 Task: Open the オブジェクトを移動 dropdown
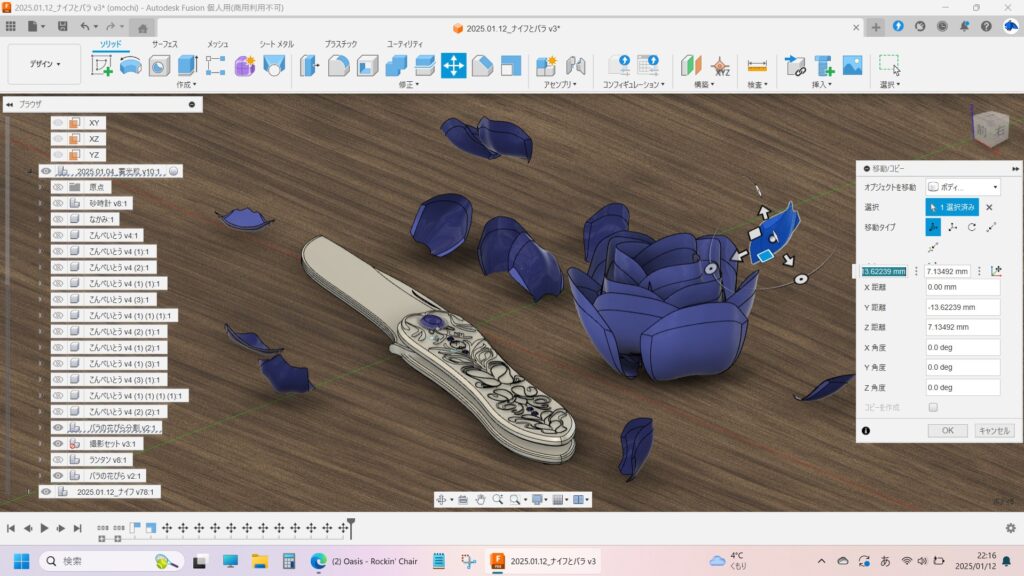coord(963,187)
